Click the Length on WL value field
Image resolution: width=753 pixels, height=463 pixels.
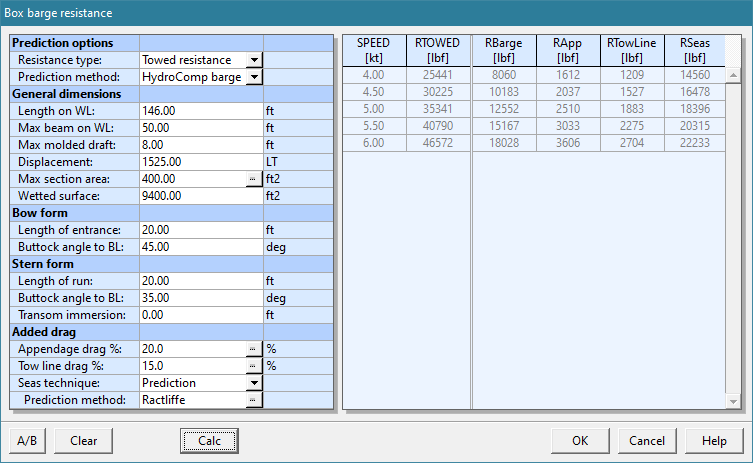[200, 111]
